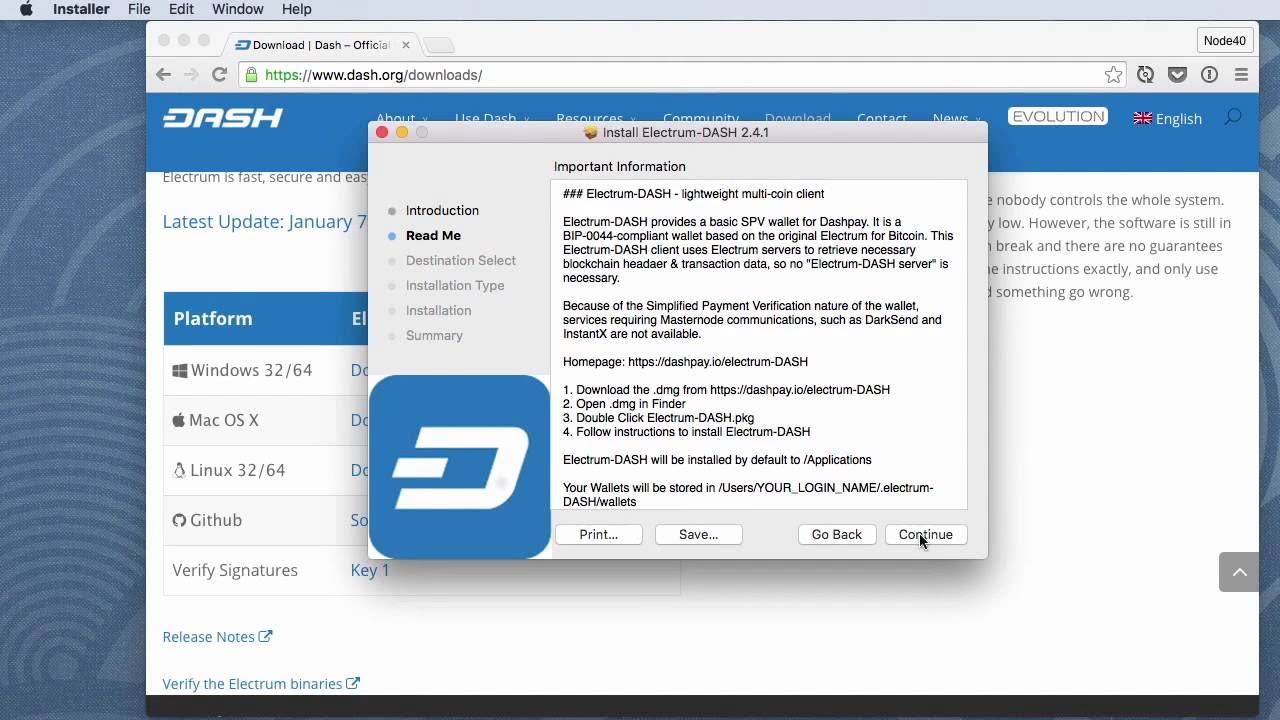Click the Go Back button
Image resolution: width=1280 pixels, height=720 pixels.
coord(837,534)
